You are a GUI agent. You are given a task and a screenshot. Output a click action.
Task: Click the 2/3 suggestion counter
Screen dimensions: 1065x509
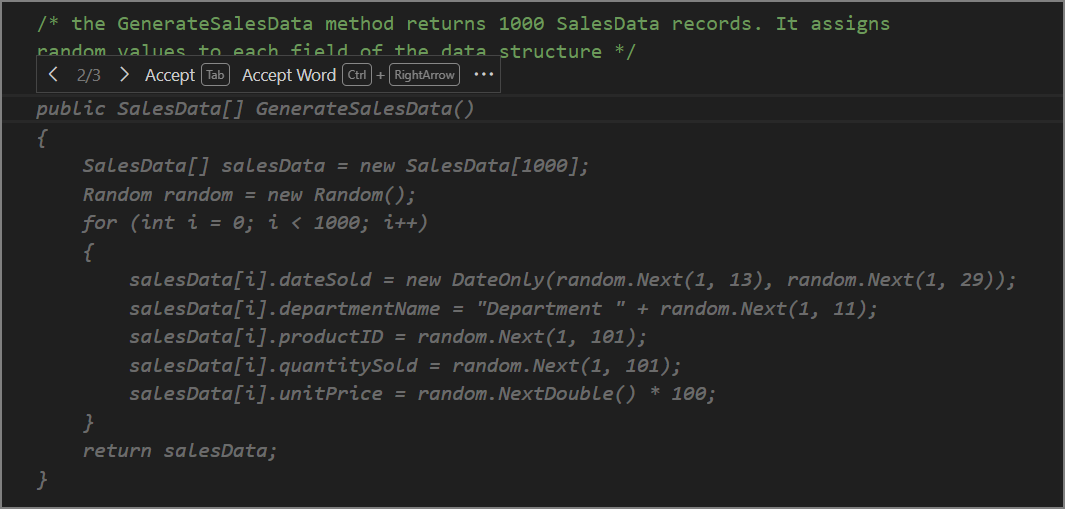click(89, 75)
